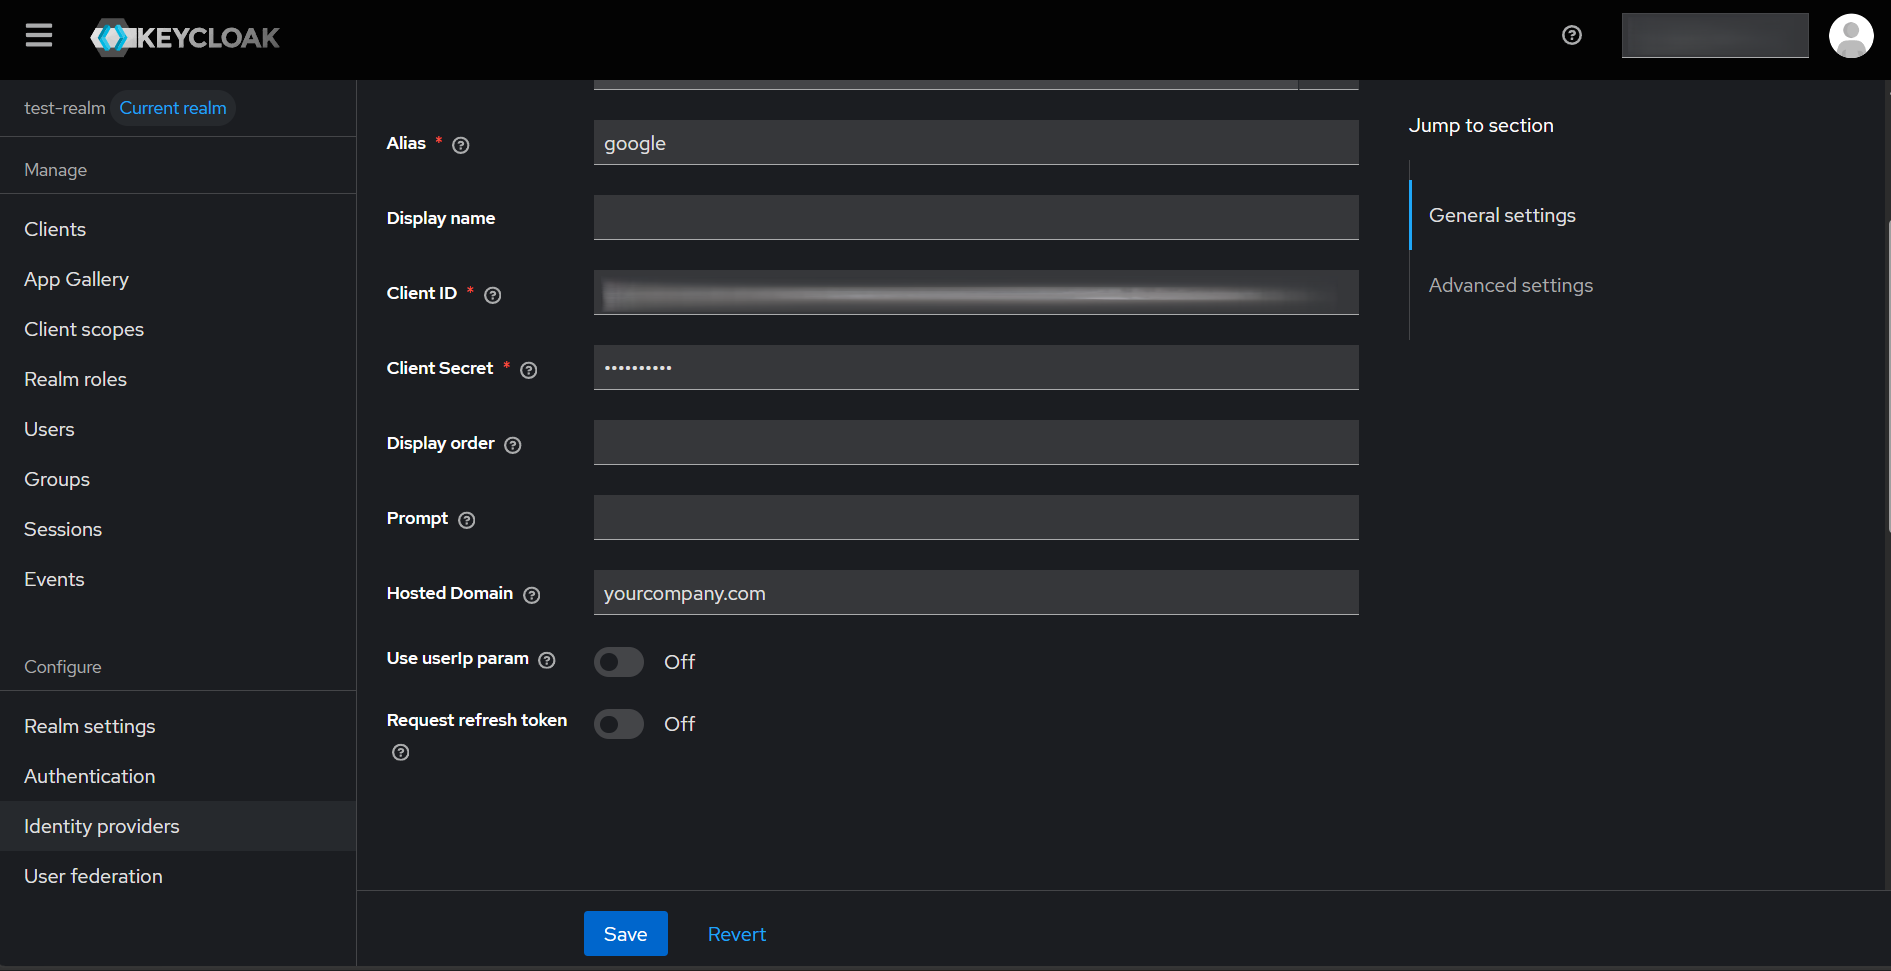Show help for the Client Secret field

pyautogui.click(x=529, y=370)
